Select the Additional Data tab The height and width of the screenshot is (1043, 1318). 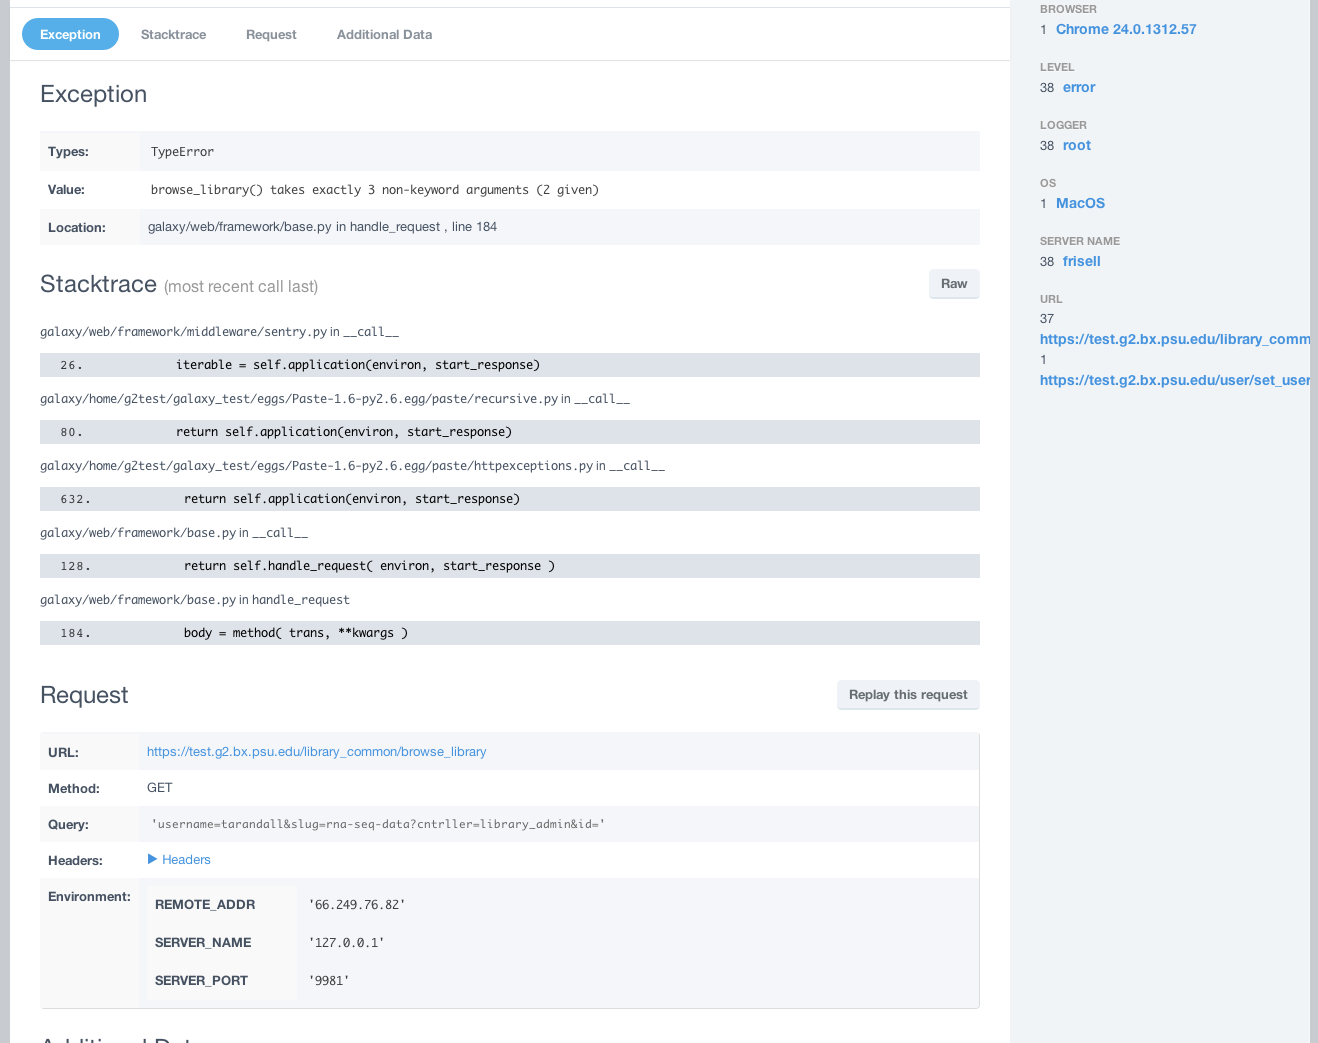coord(384,34)
